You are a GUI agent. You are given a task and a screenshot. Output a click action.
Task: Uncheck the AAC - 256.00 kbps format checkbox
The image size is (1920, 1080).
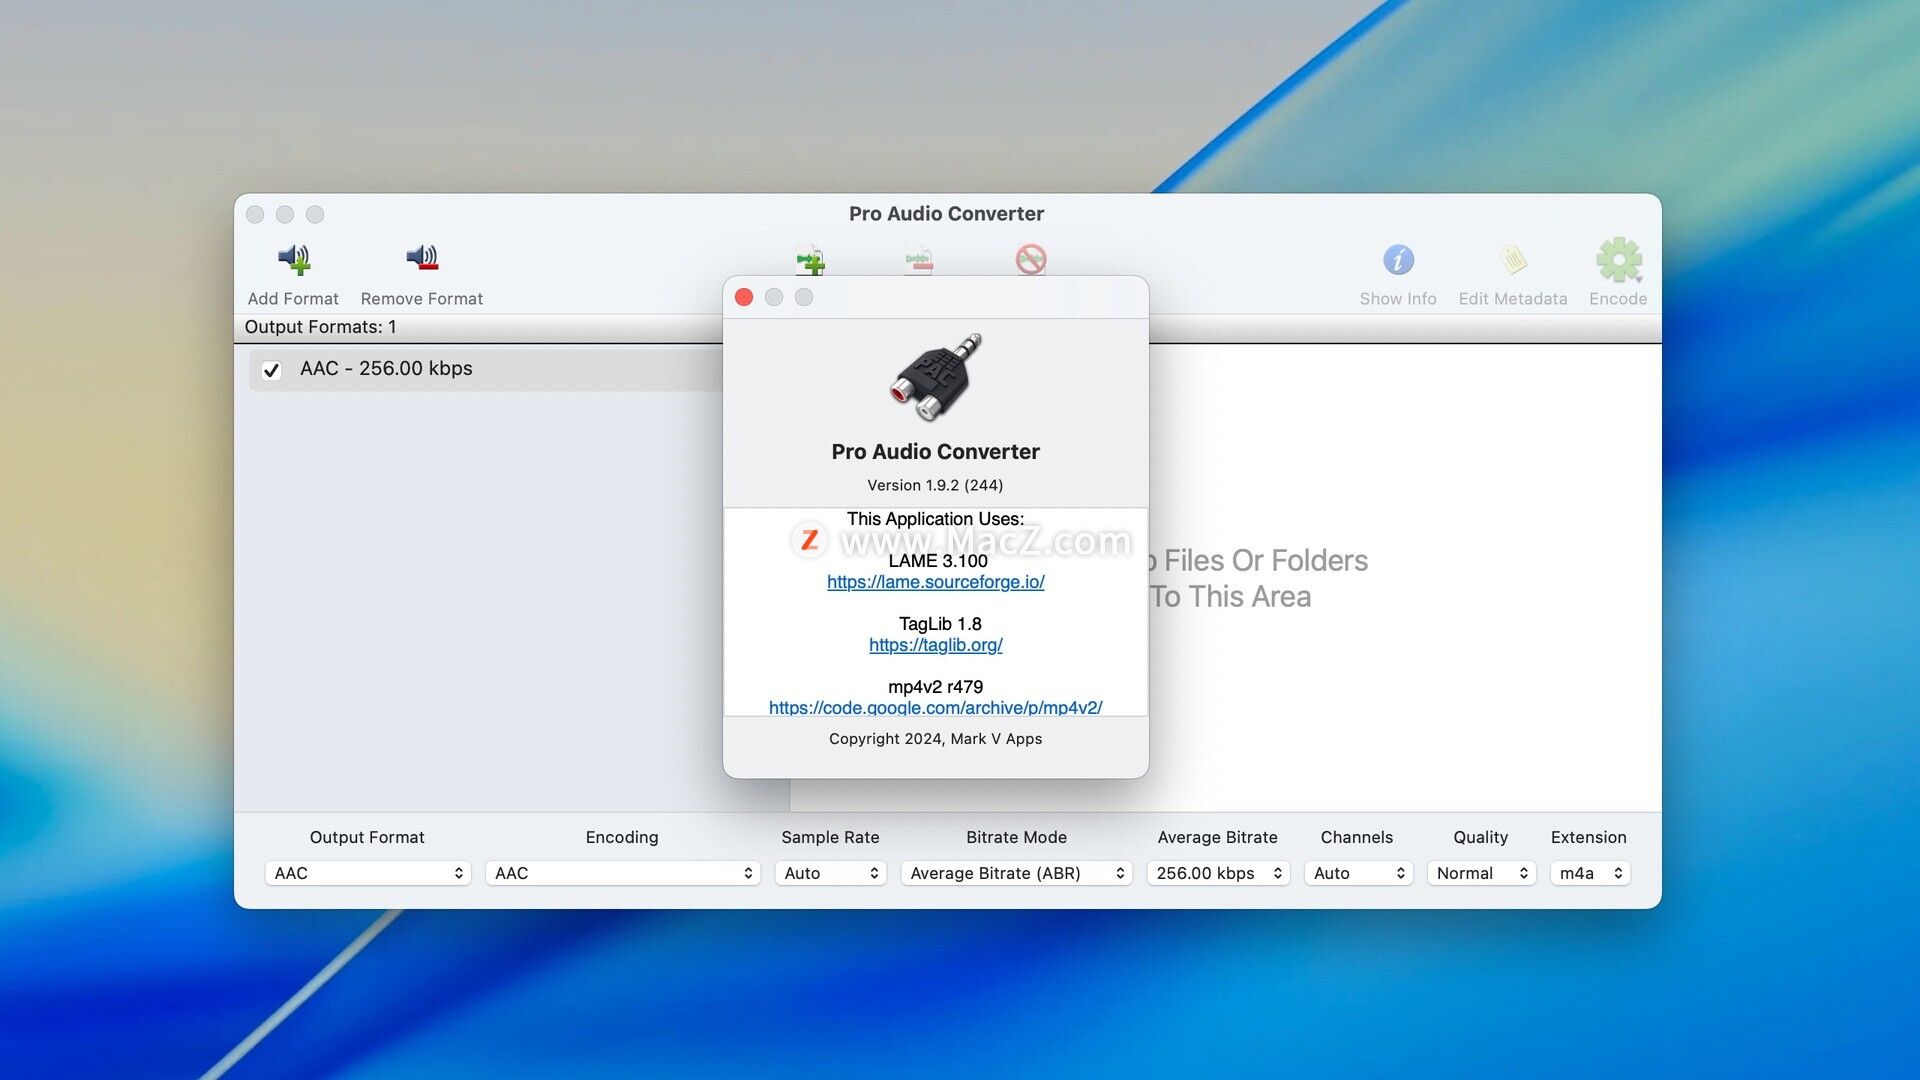[x=271, y=370]
